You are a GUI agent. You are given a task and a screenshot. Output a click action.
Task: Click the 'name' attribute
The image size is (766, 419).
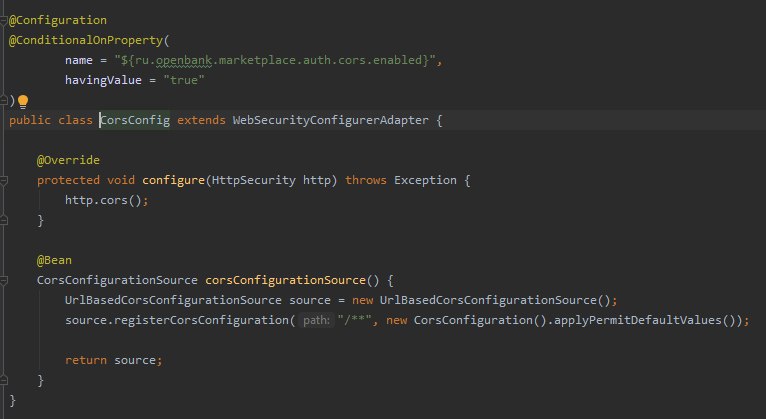(79, 60)
